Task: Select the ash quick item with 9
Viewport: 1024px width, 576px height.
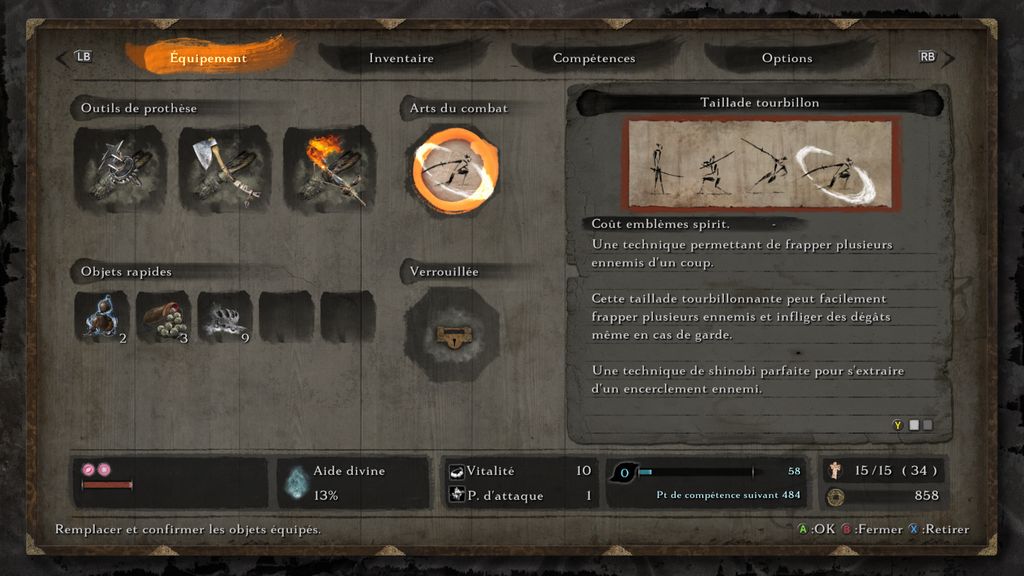Action: [225, 317]
